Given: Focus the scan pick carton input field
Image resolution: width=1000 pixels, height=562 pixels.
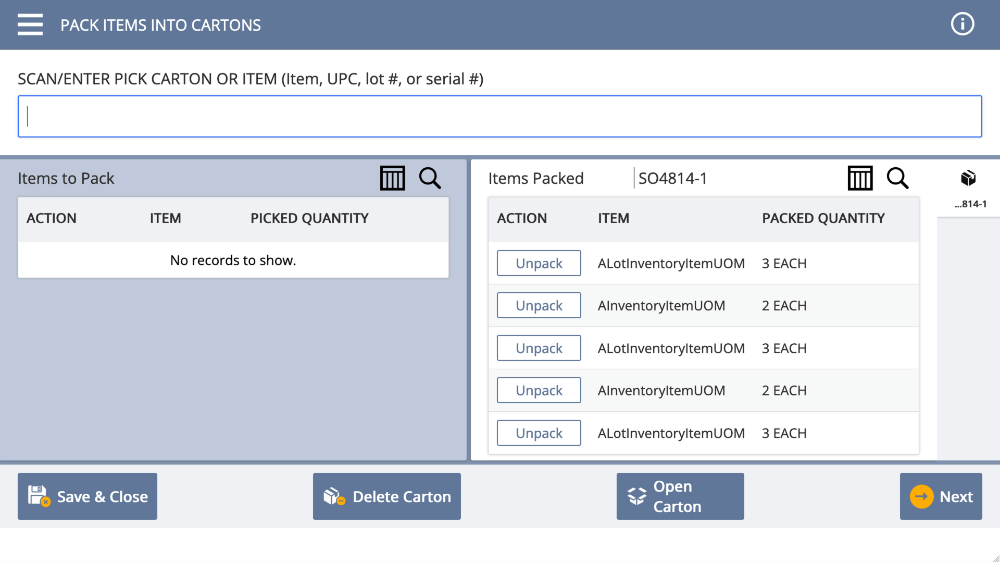Looking at the screenshot, I should point(500,116).
